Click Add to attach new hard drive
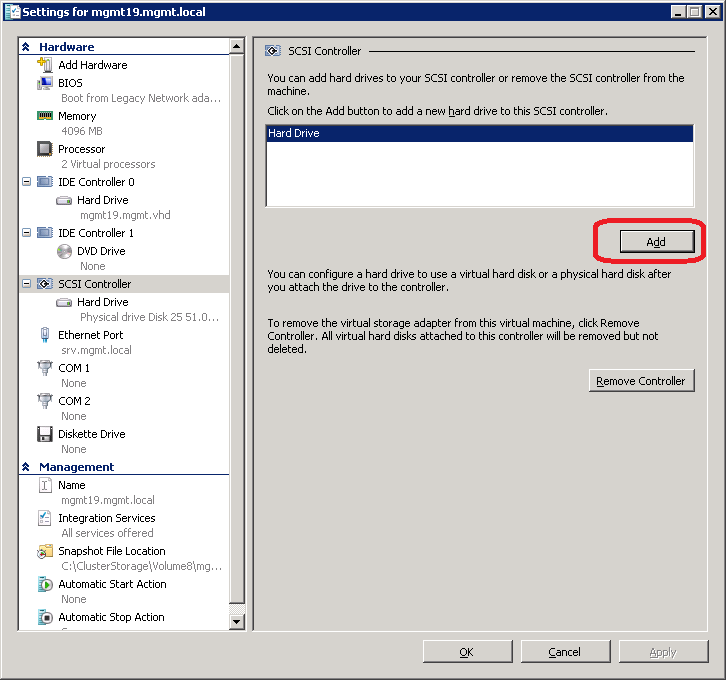 click(x=657, y=242)
